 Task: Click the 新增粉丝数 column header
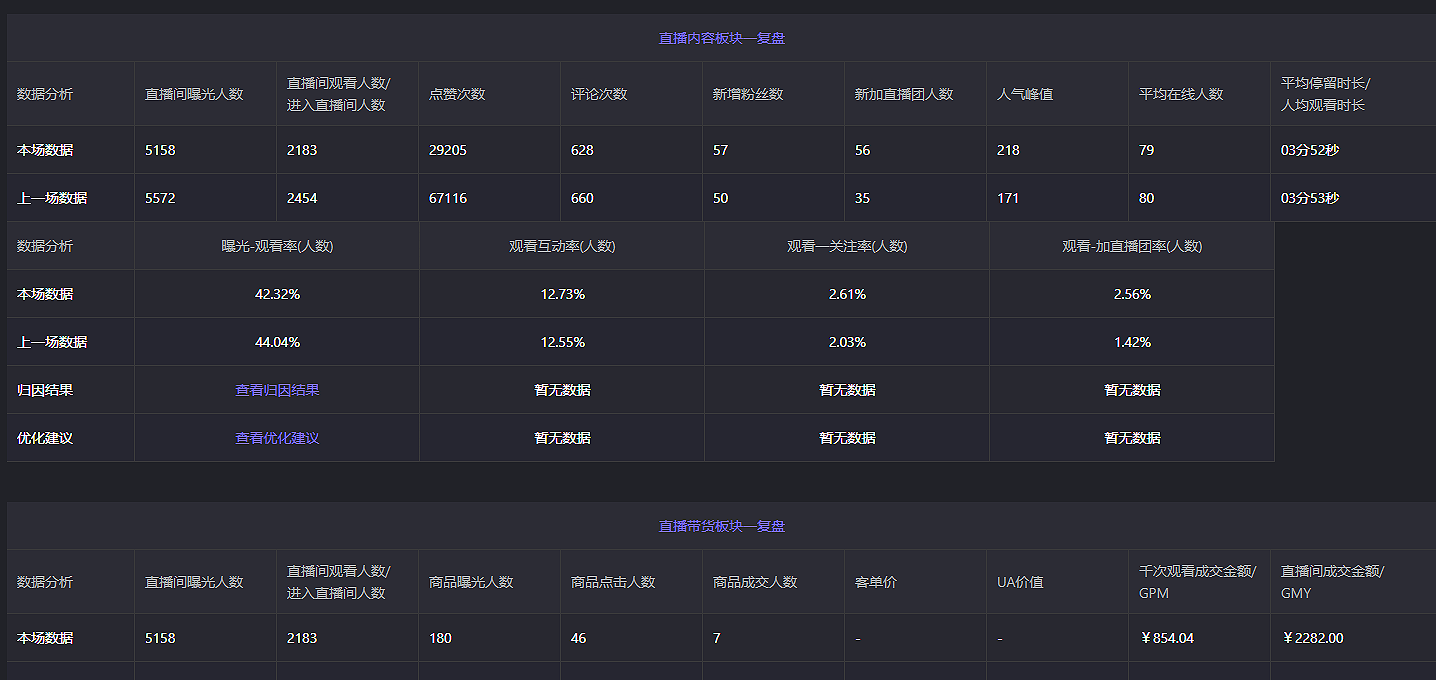pyautogui.click(x=747, y=94)
